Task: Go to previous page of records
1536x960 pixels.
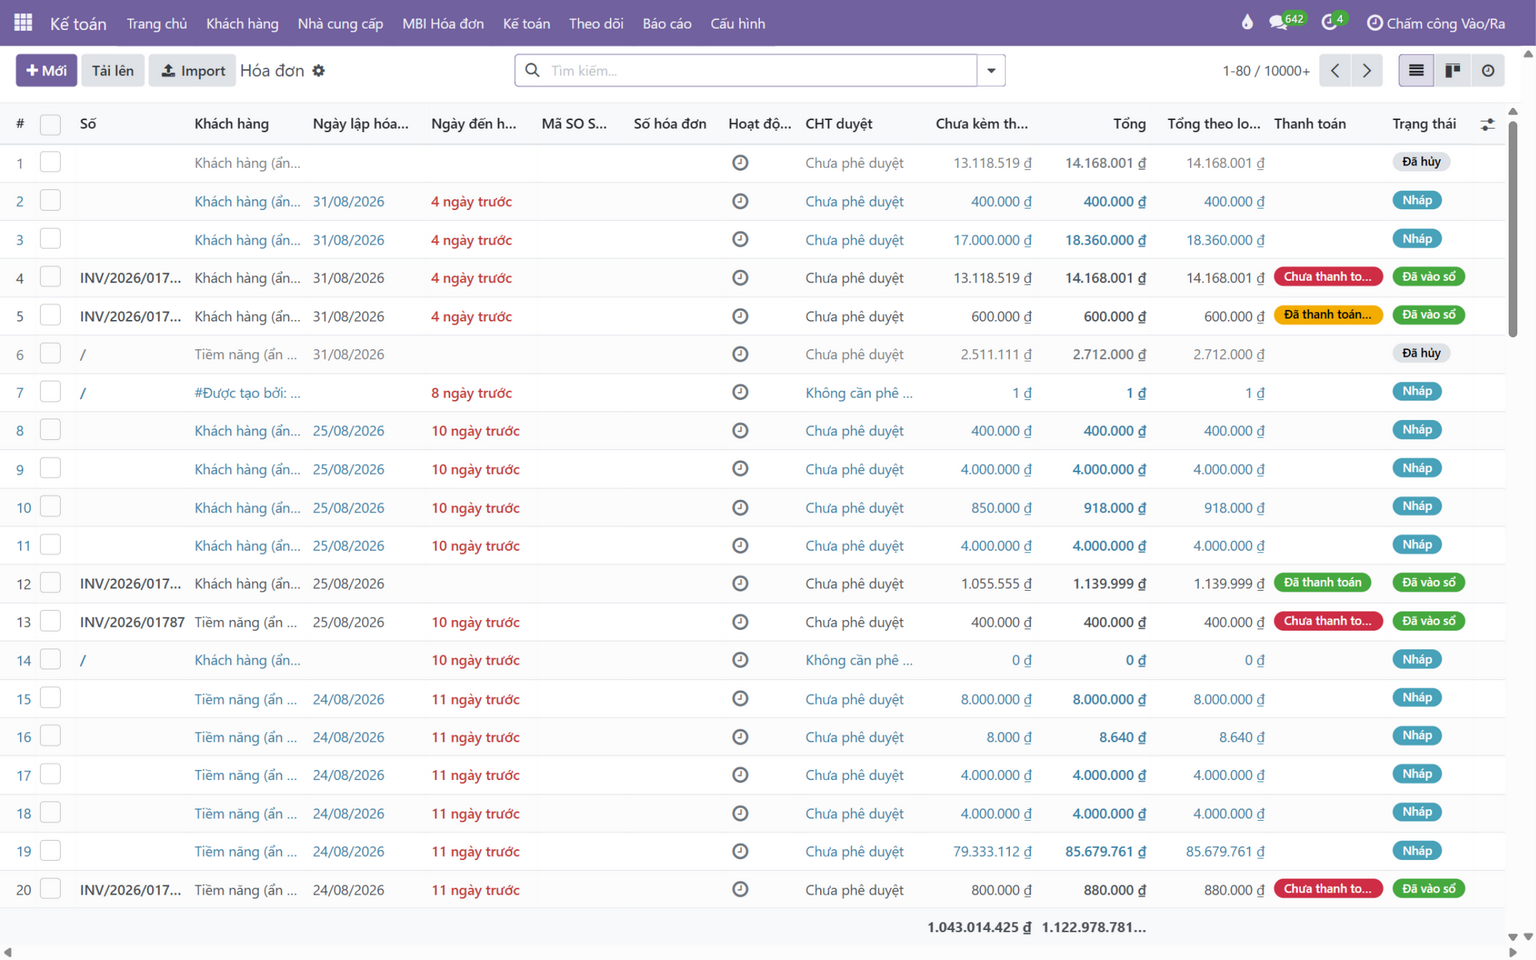Action: coord(1335,71)
